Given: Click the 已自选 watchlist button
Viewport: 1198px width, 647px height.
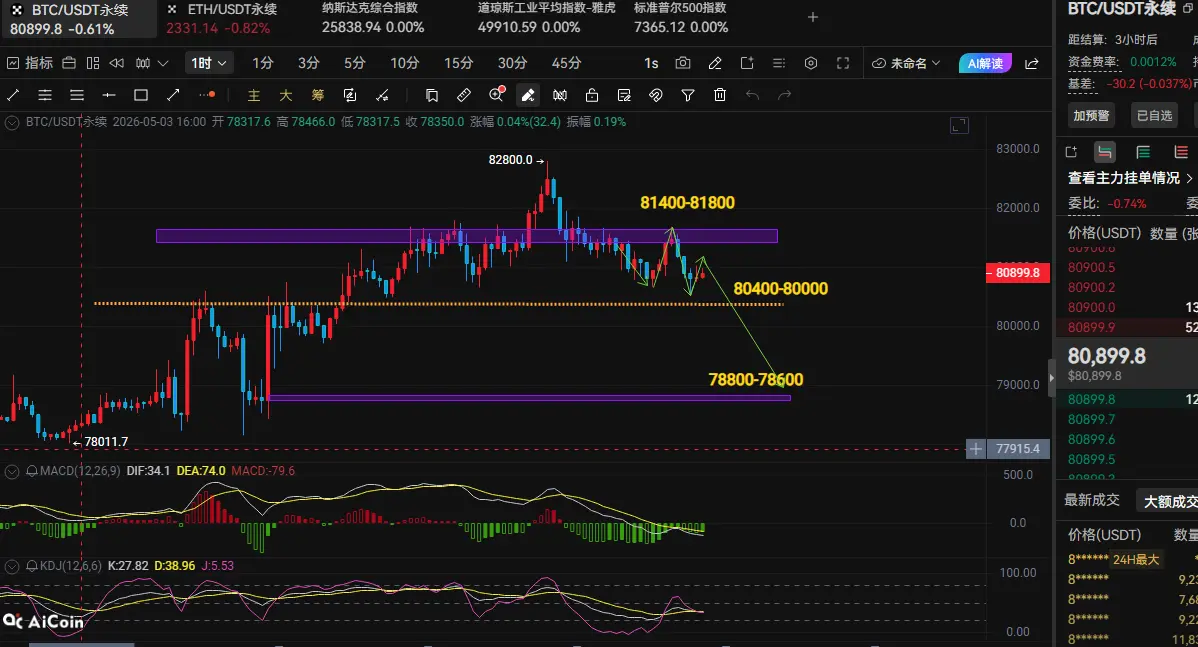Looking at the screenshot, I should coord(1154,115).
